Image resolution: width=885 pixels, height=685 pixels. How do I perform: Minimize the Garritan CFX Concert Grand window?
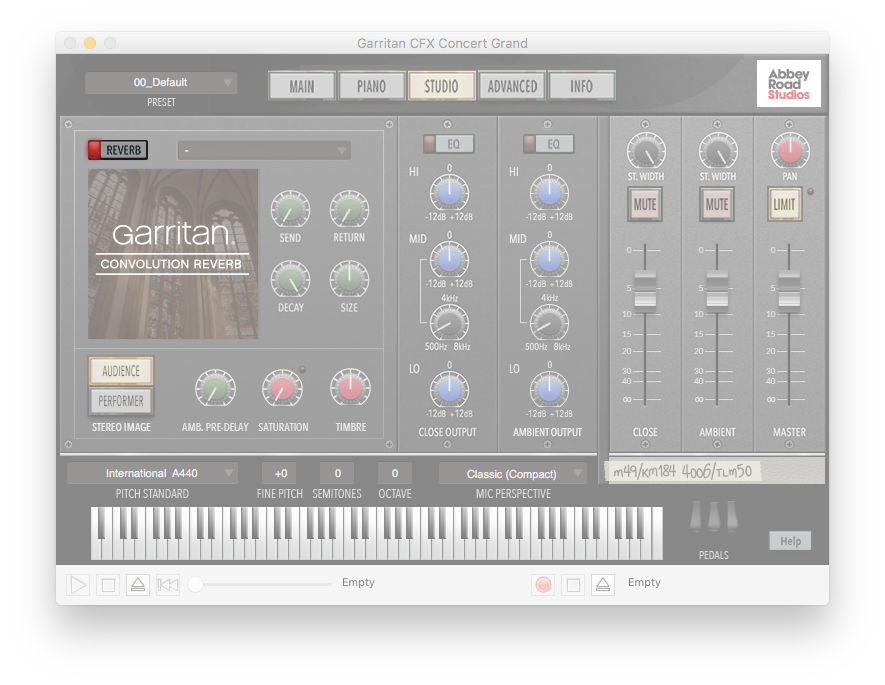click(x=90, y=43)
